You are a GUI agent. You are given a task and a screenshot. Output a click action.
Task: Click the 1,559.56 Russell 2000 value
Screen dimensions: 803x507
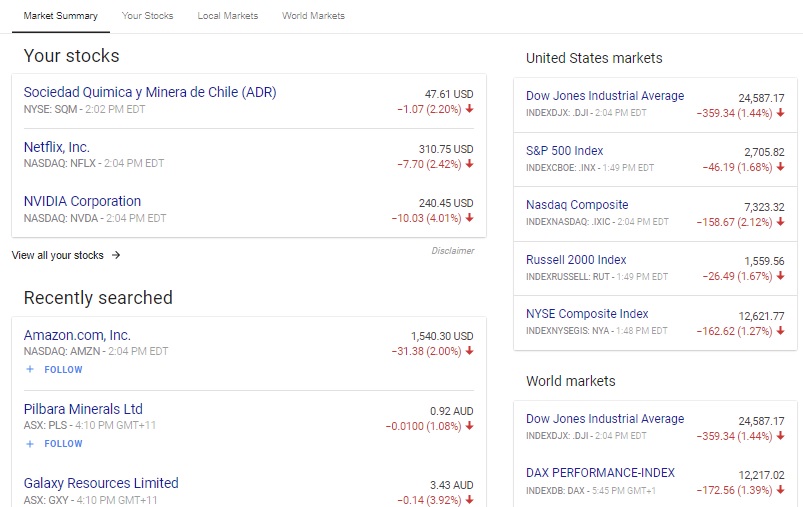click(764, 261)
